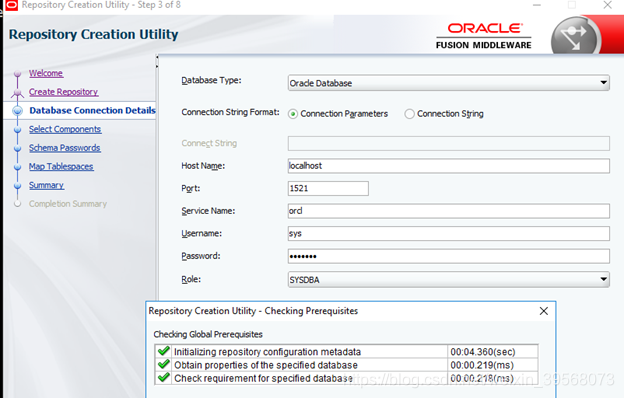Click the Service Name field containing orcl
The image size is (624, 398).
point(448,211)
